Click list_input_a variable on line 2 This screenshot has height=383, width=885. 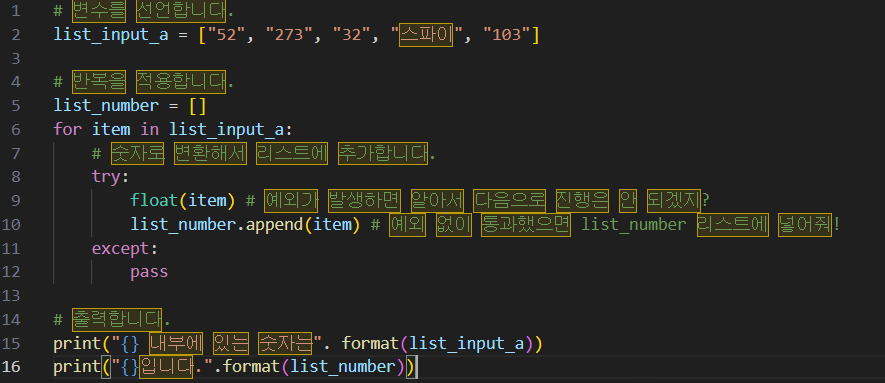click(x=111, y=34)
